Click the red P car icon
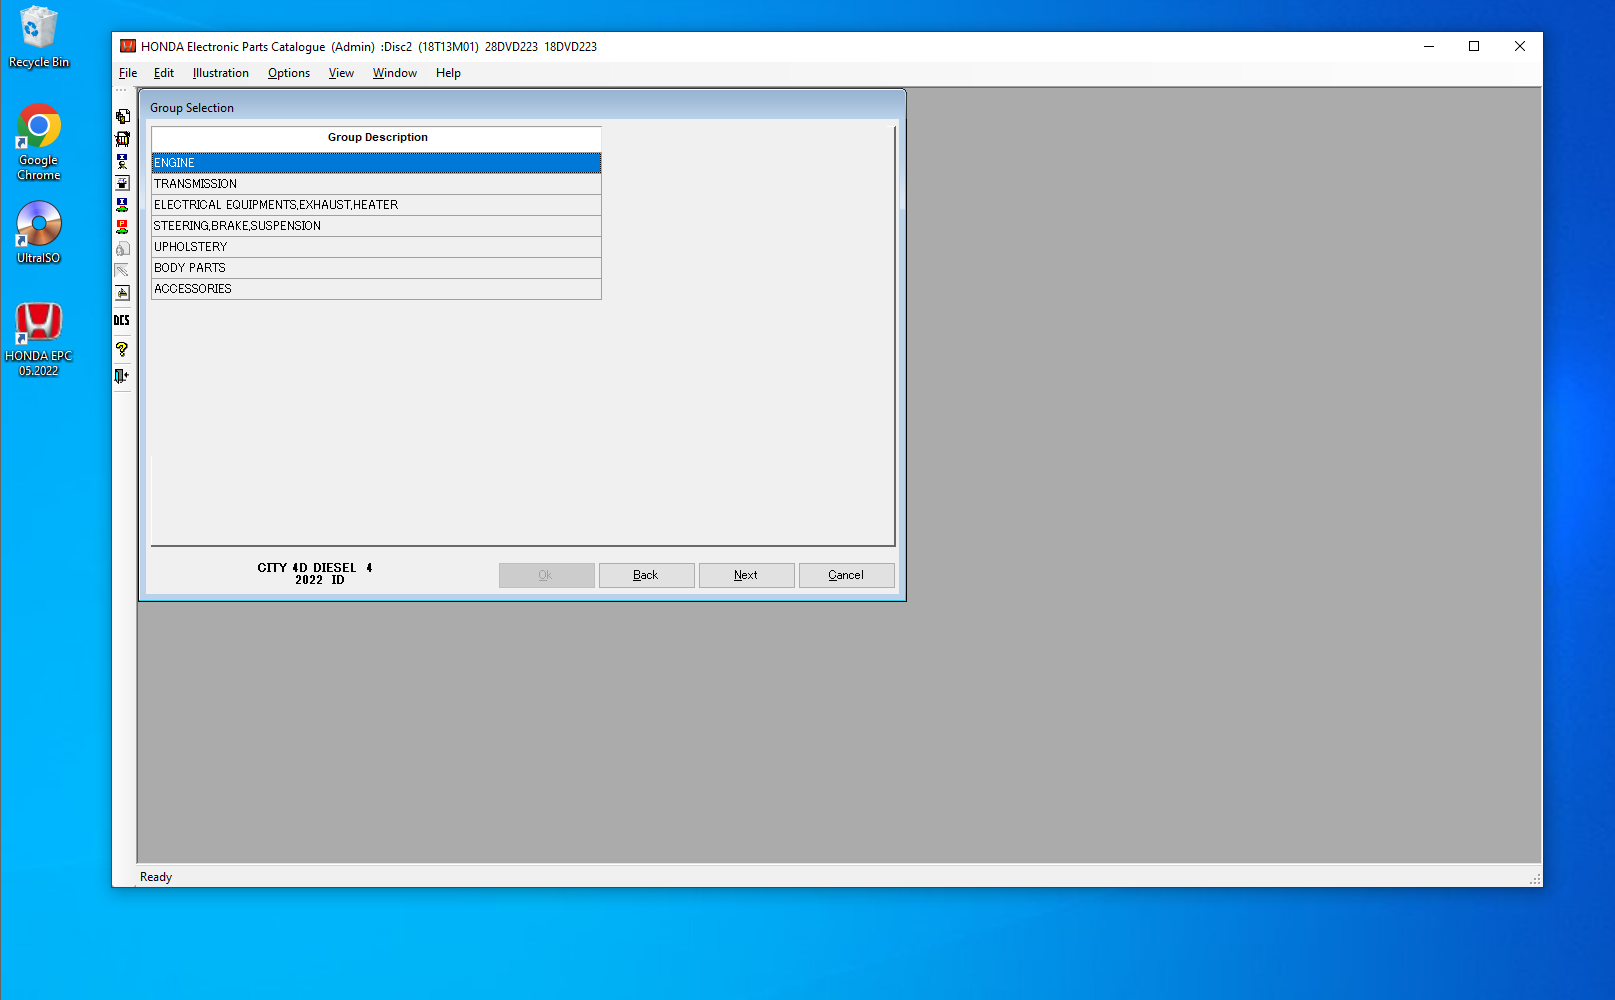This screenshot has width=1615, height=1000. tap(122, 227)
